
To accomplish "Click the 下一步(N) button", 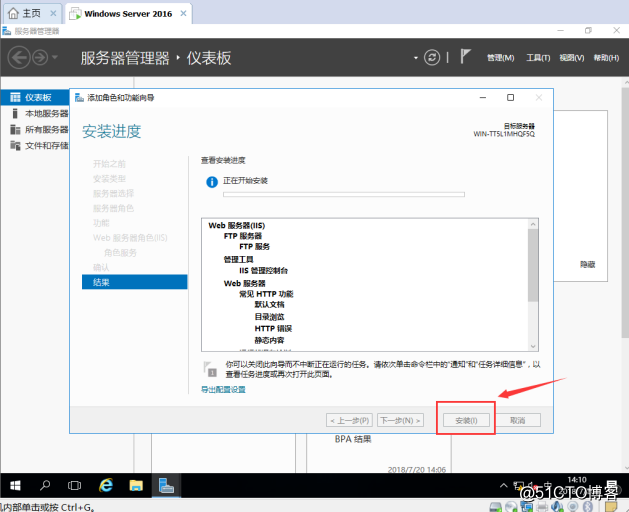I will tap(400, 421).
